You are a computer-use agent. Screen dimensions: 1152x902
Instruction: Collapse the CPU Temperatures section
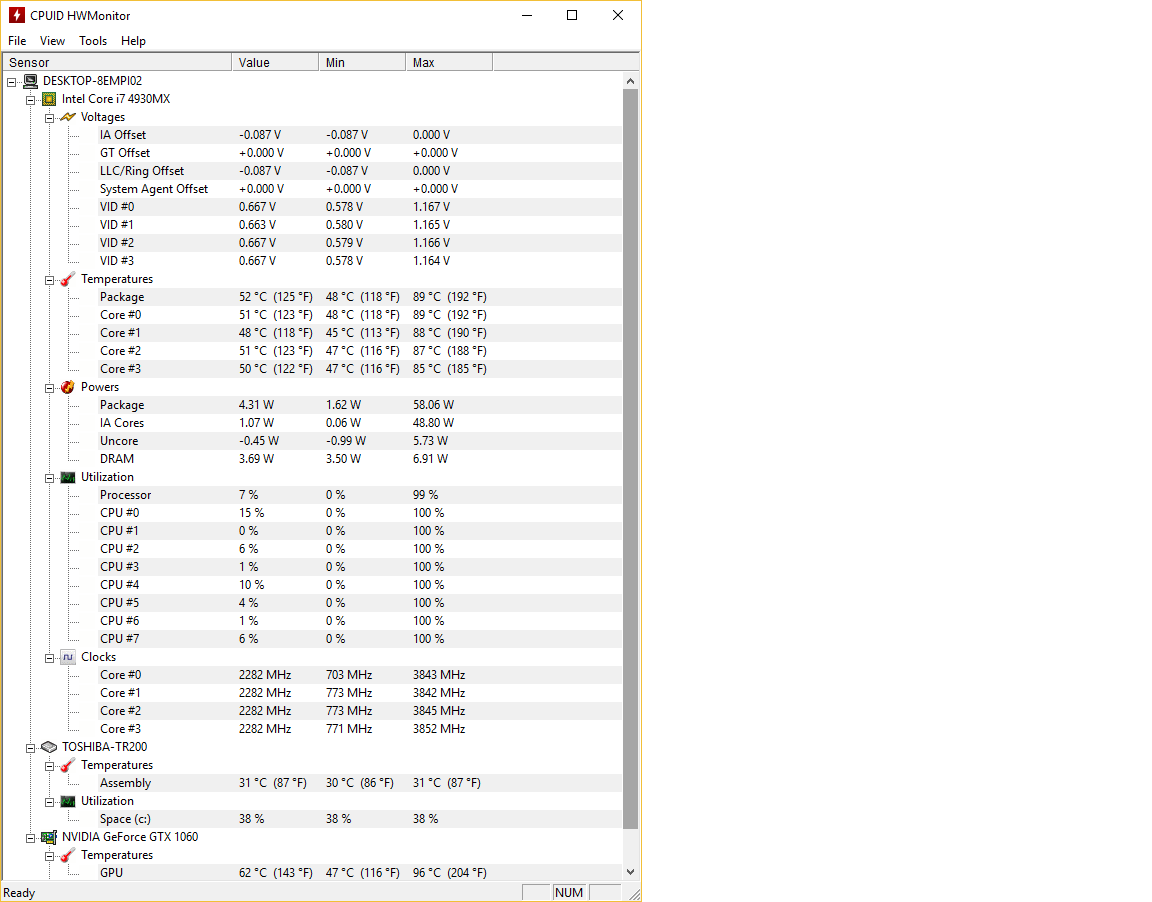click(49, 281)
